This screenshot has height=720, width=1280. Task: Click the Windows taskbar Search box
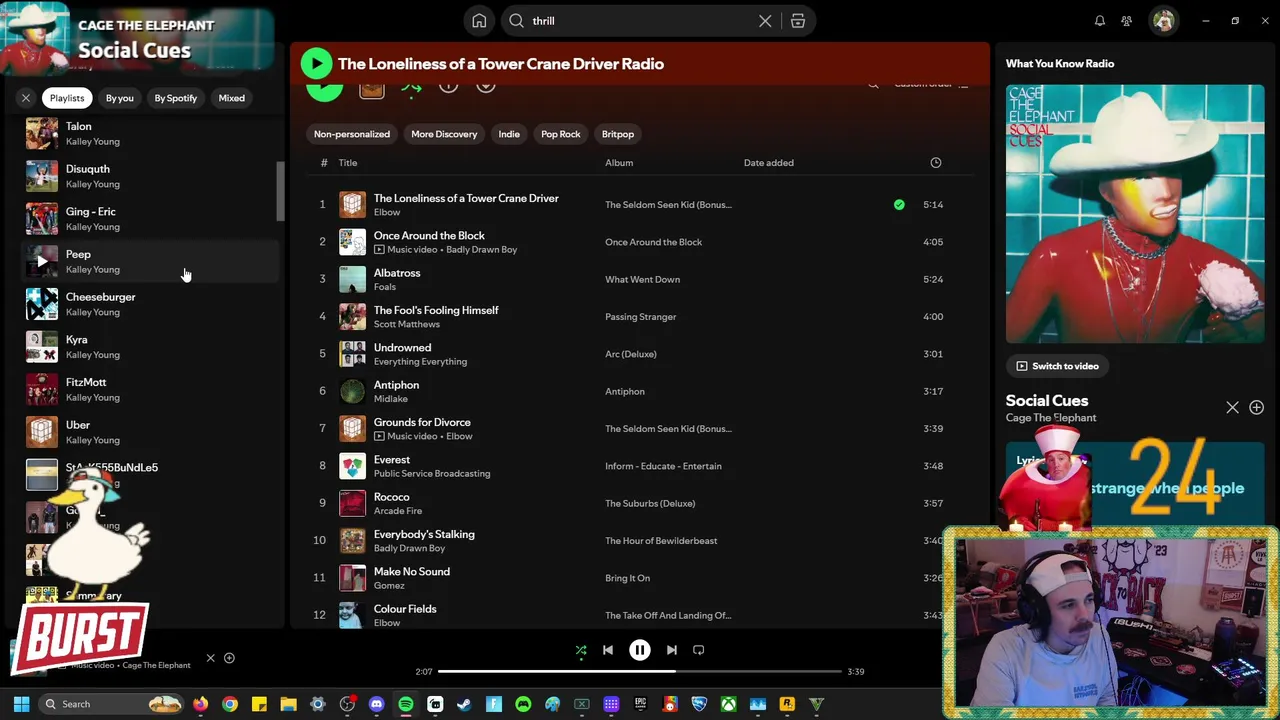pyautogui.click(x=112, y=704)
